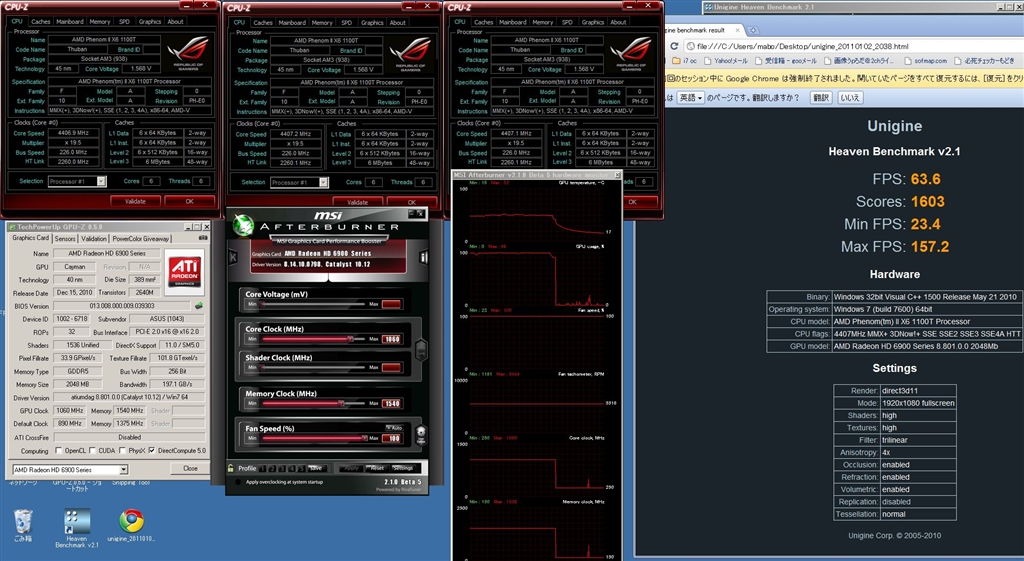Toggle the DirectCompute 5.0 checkbox
The width and height of the screenshot is (1024, 561).
tap(150, 450)
